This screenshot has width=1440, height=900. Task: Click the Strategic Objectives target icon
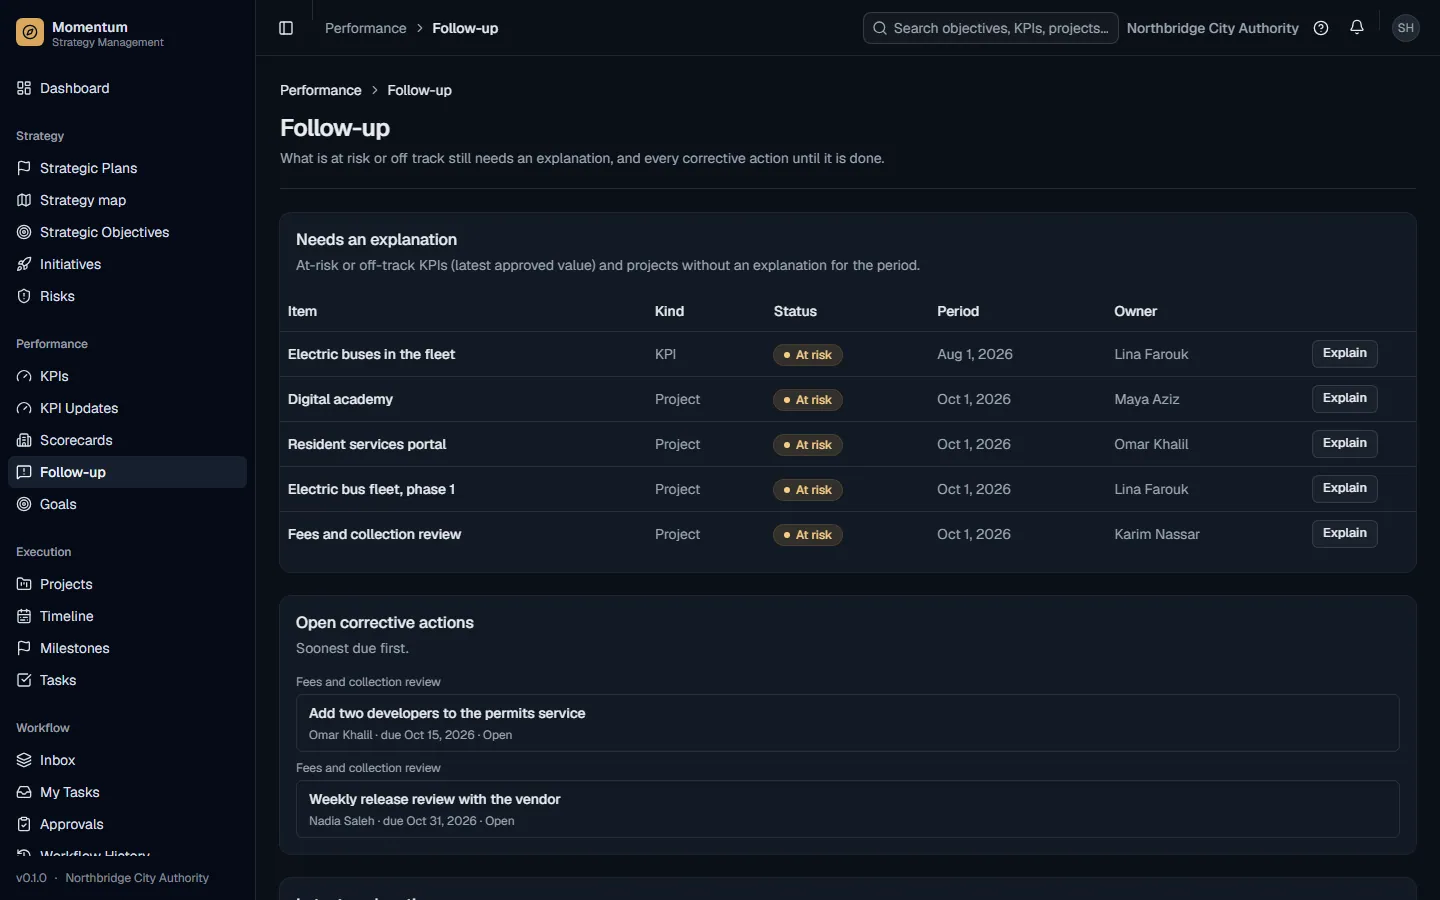(24, 232)
